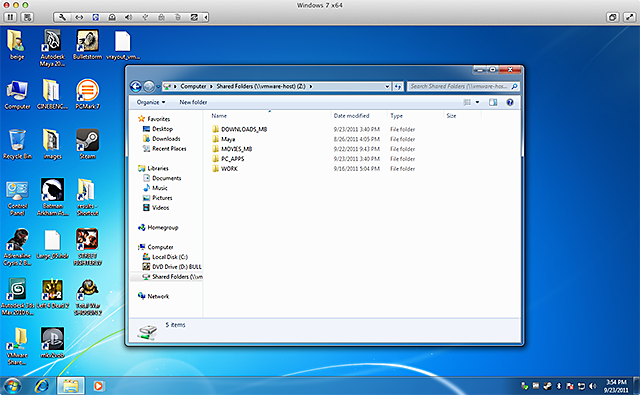Expand Computer breadcrumb arrow in address bar
The height and width of the screenshot is (395, 640).
(211, 87)
